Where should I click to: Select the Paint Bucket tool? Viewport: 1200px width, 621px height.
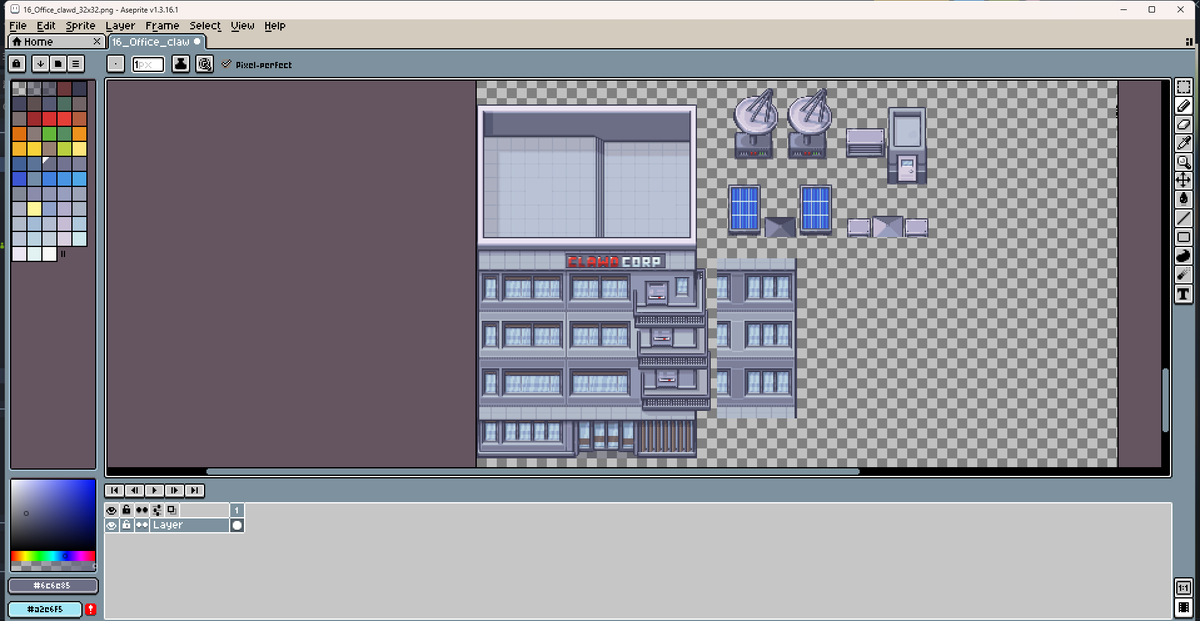[x=1184, y=199]
